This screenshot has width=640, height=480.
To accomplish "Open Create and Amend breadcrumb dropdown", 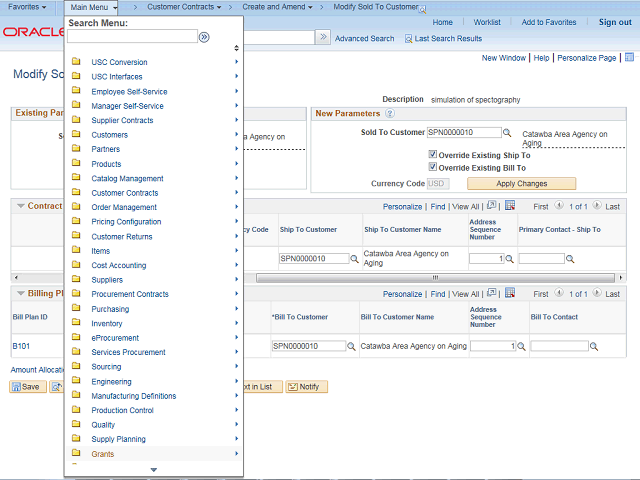I will [x=278, y=7].
